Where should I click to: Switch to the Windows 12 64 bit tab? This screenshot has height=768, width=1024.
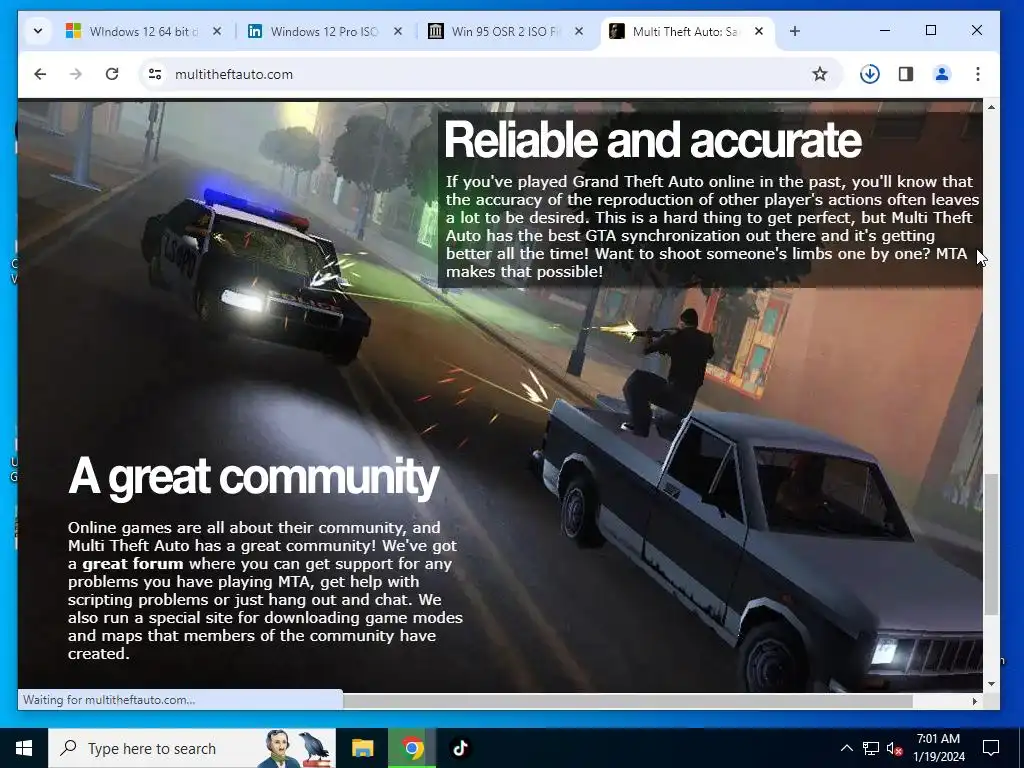(144, 31)
